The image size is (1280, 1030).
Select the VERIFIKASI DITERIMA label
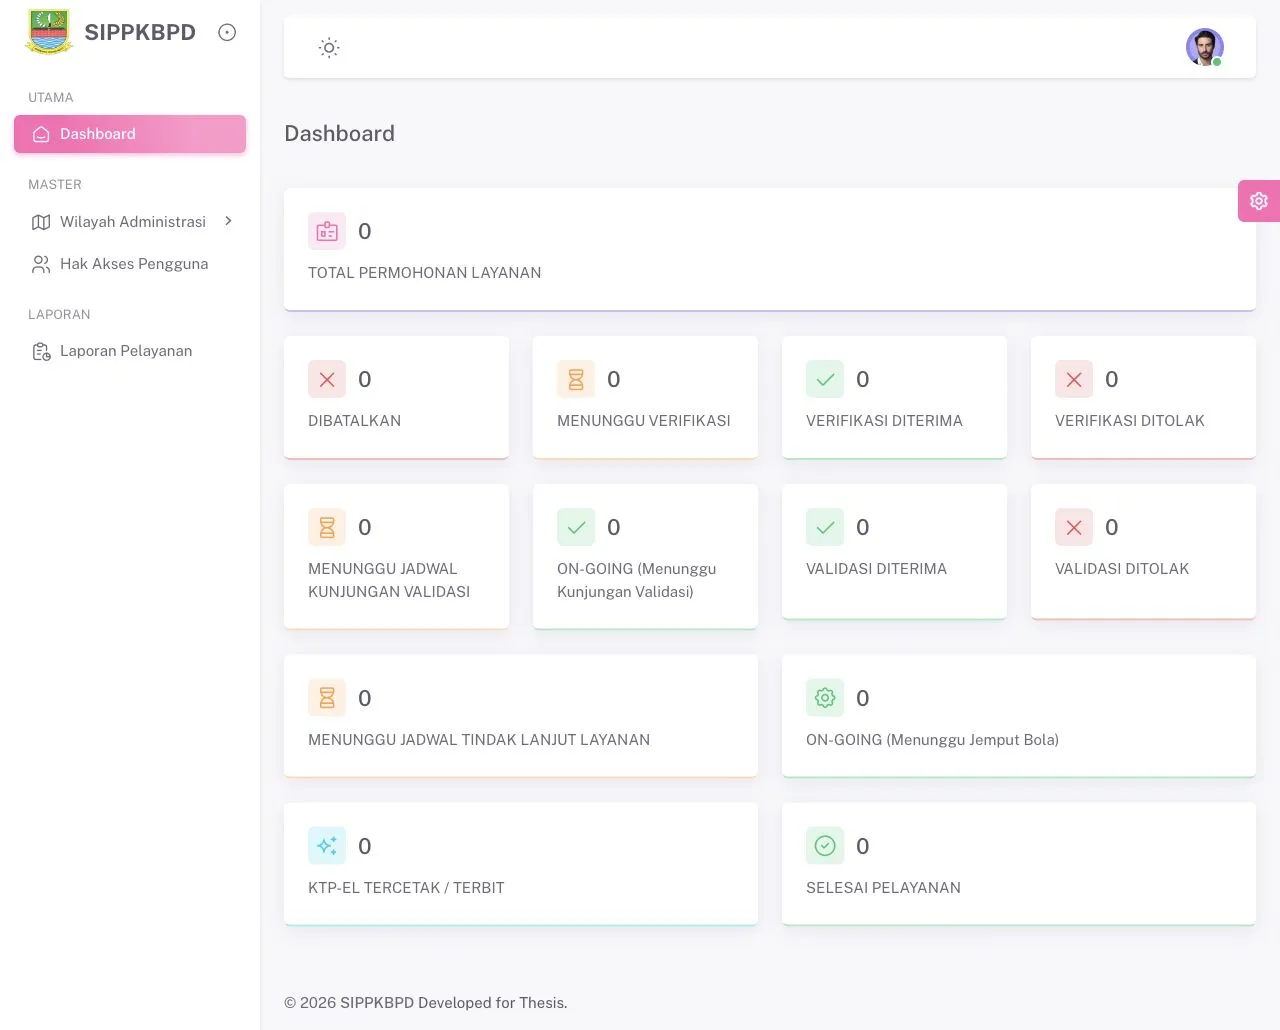pyautogui.click(x=884, y=421)
